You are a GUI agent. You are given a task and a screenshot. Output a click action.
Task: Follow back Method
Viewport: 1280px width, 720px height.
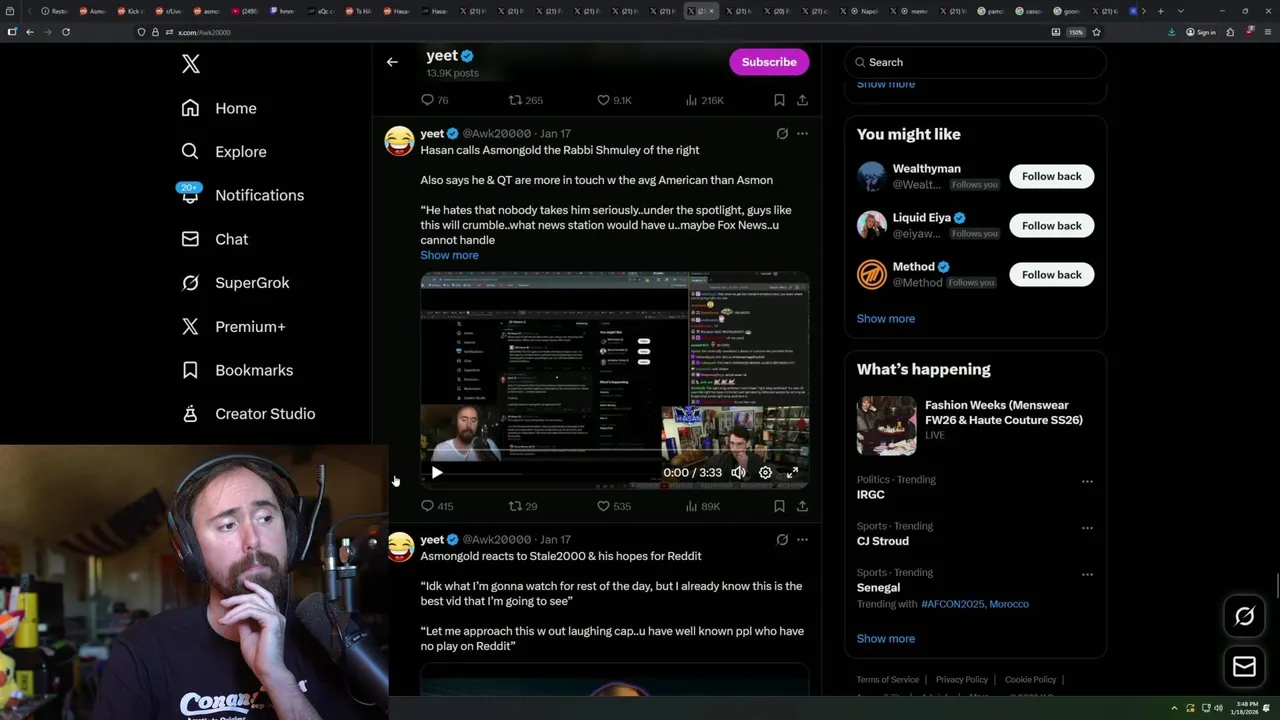[1051, 274]
